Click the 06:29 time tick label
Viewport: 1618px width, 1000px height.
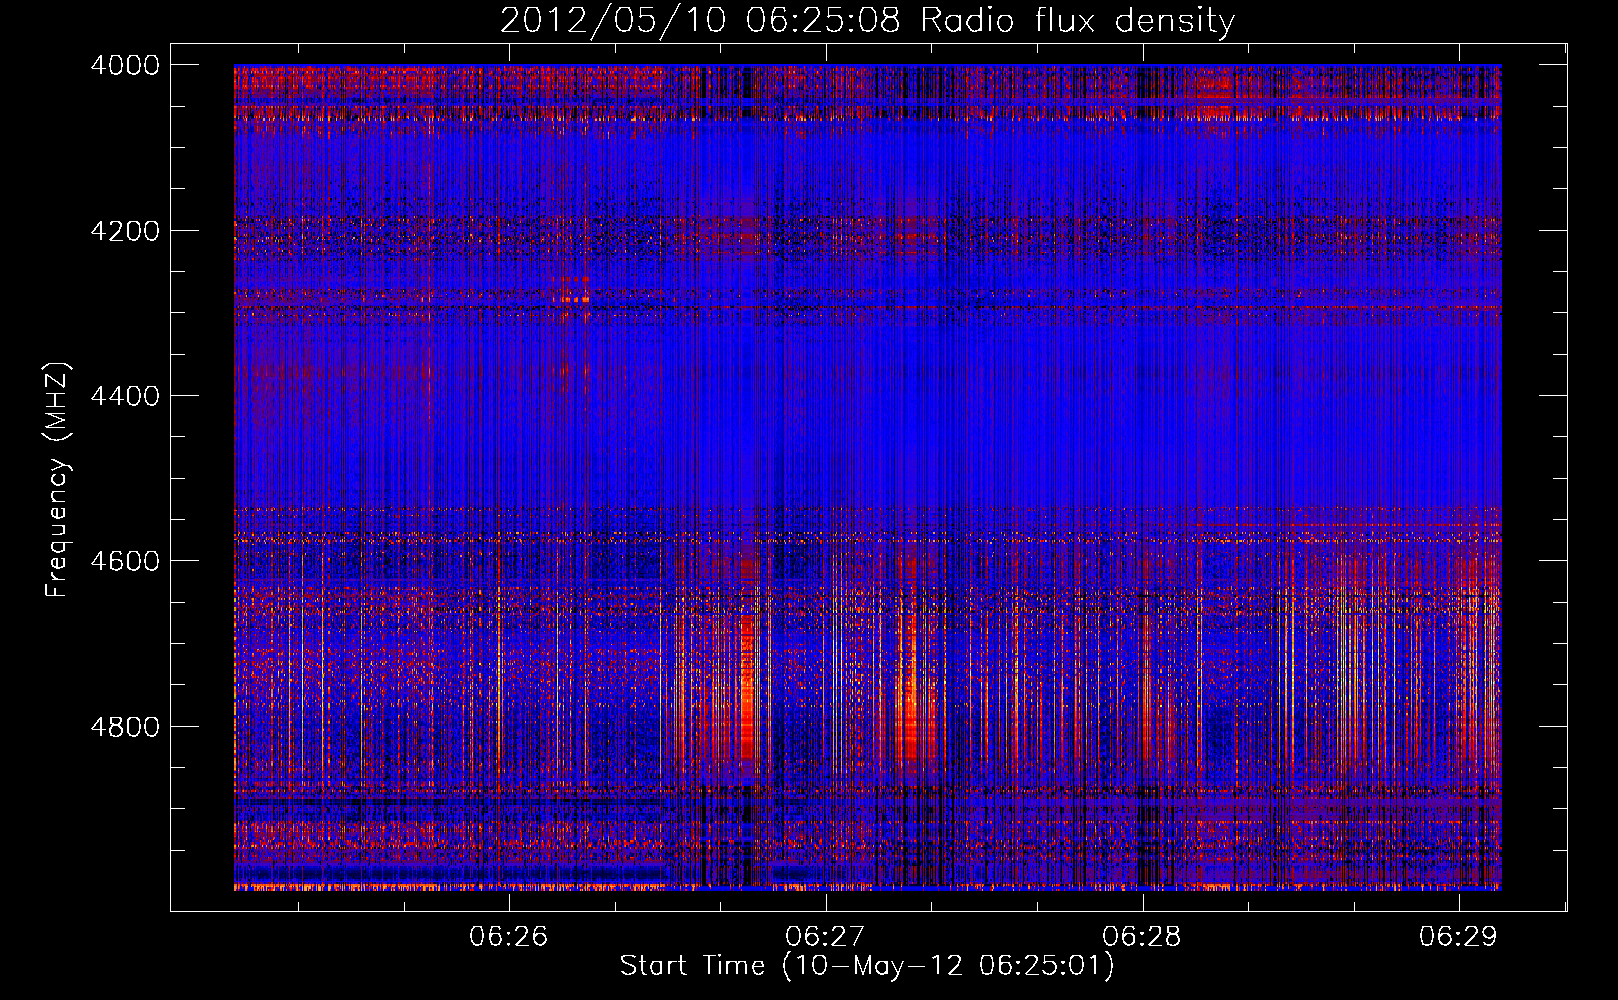pos(1458,936)
